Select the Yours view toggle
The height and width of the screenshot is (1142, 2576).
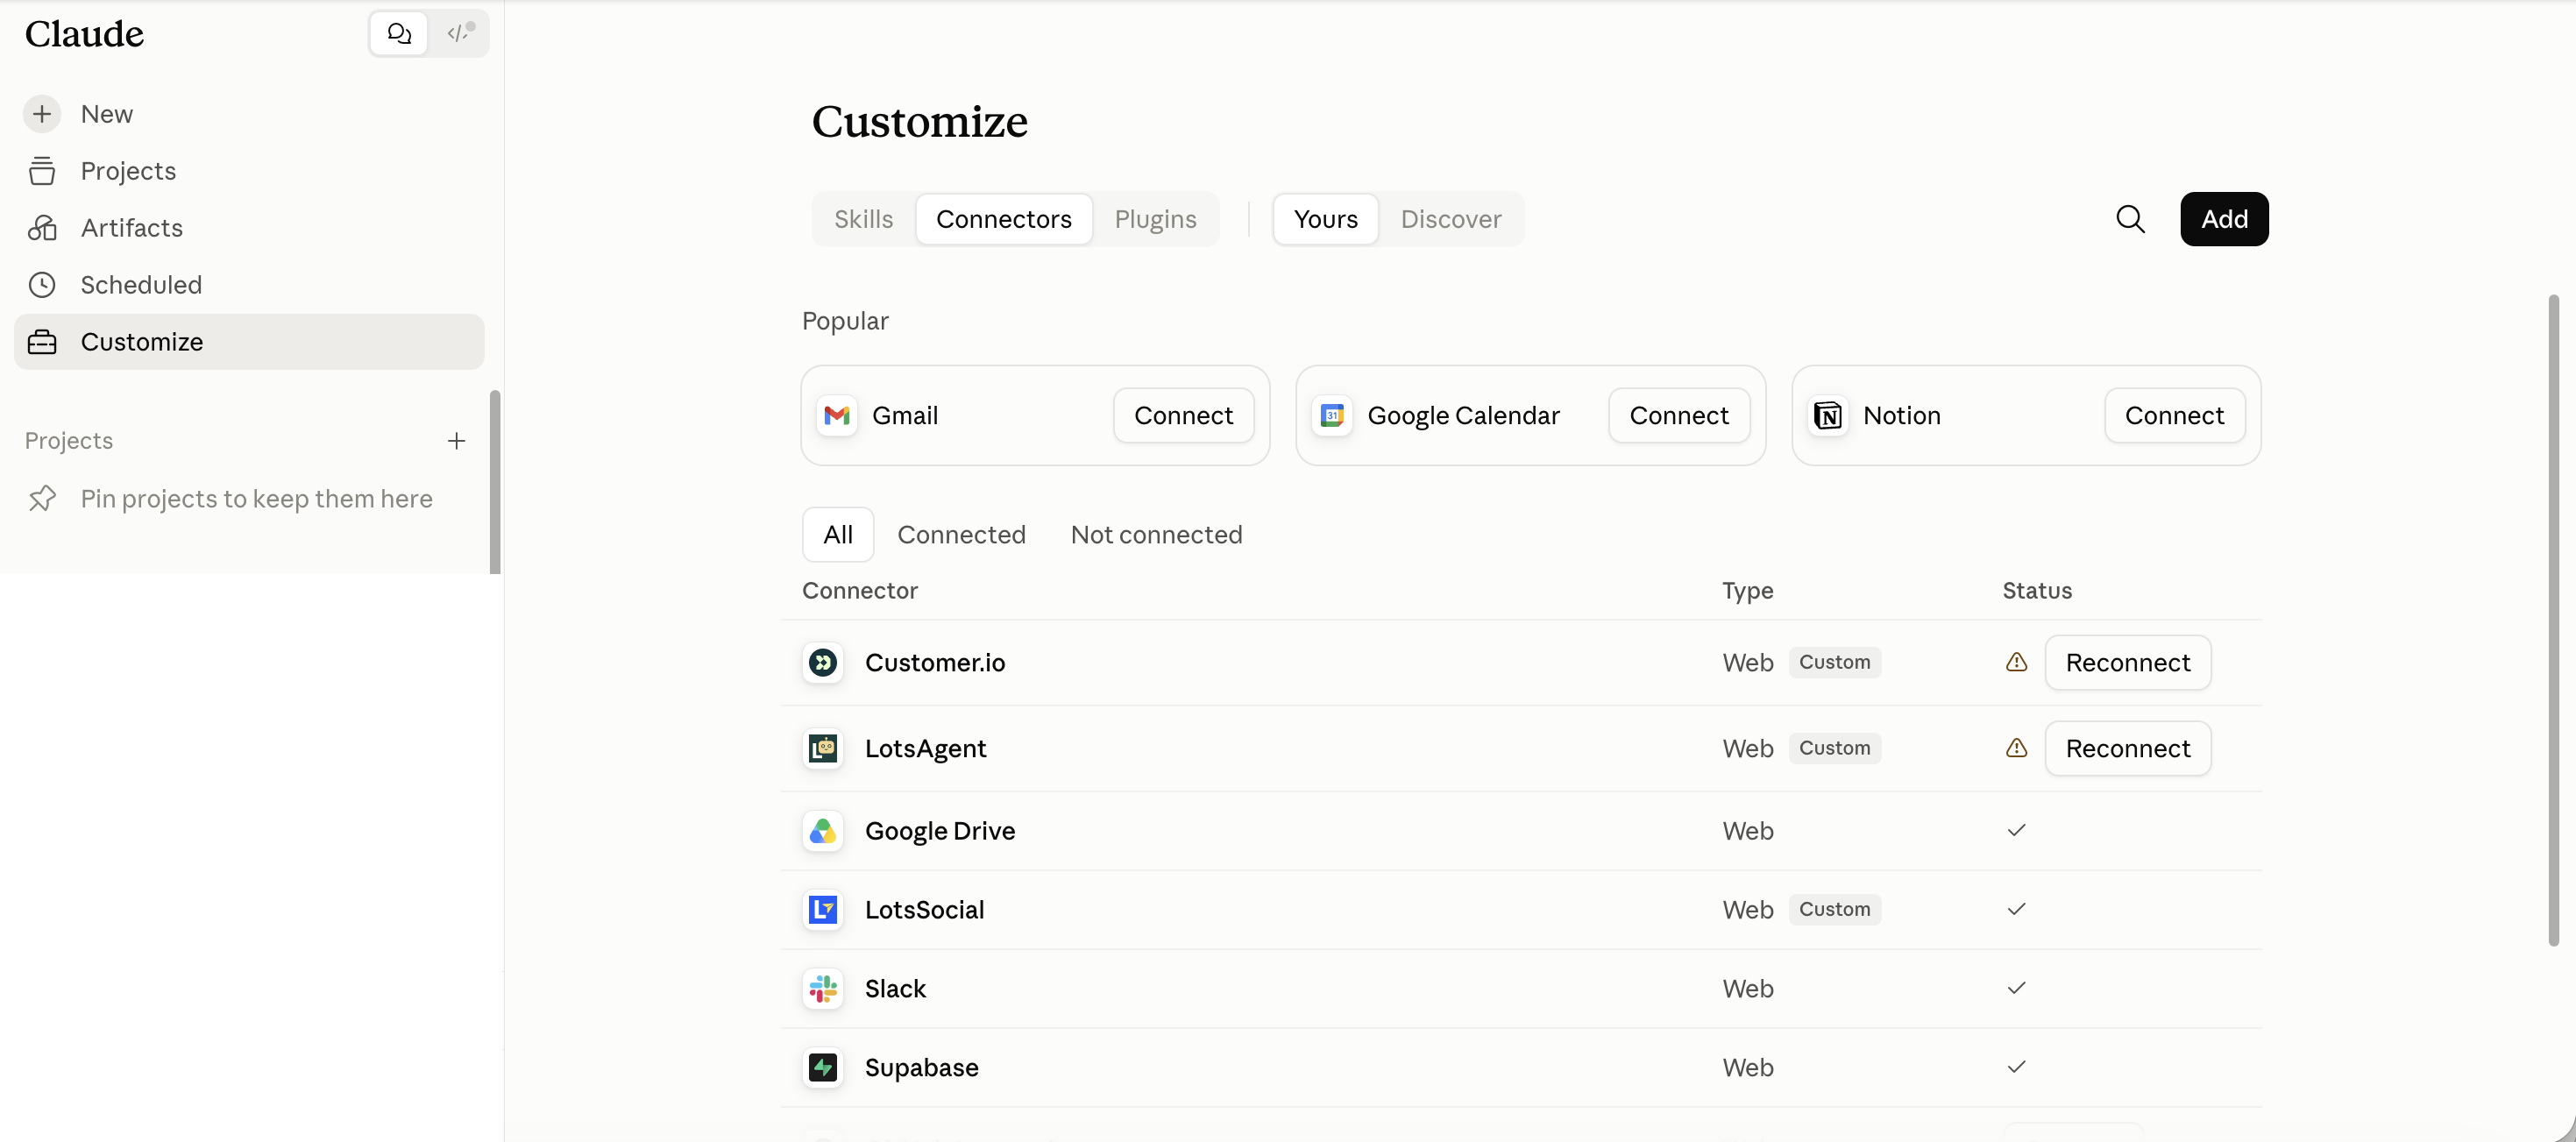1325,219
